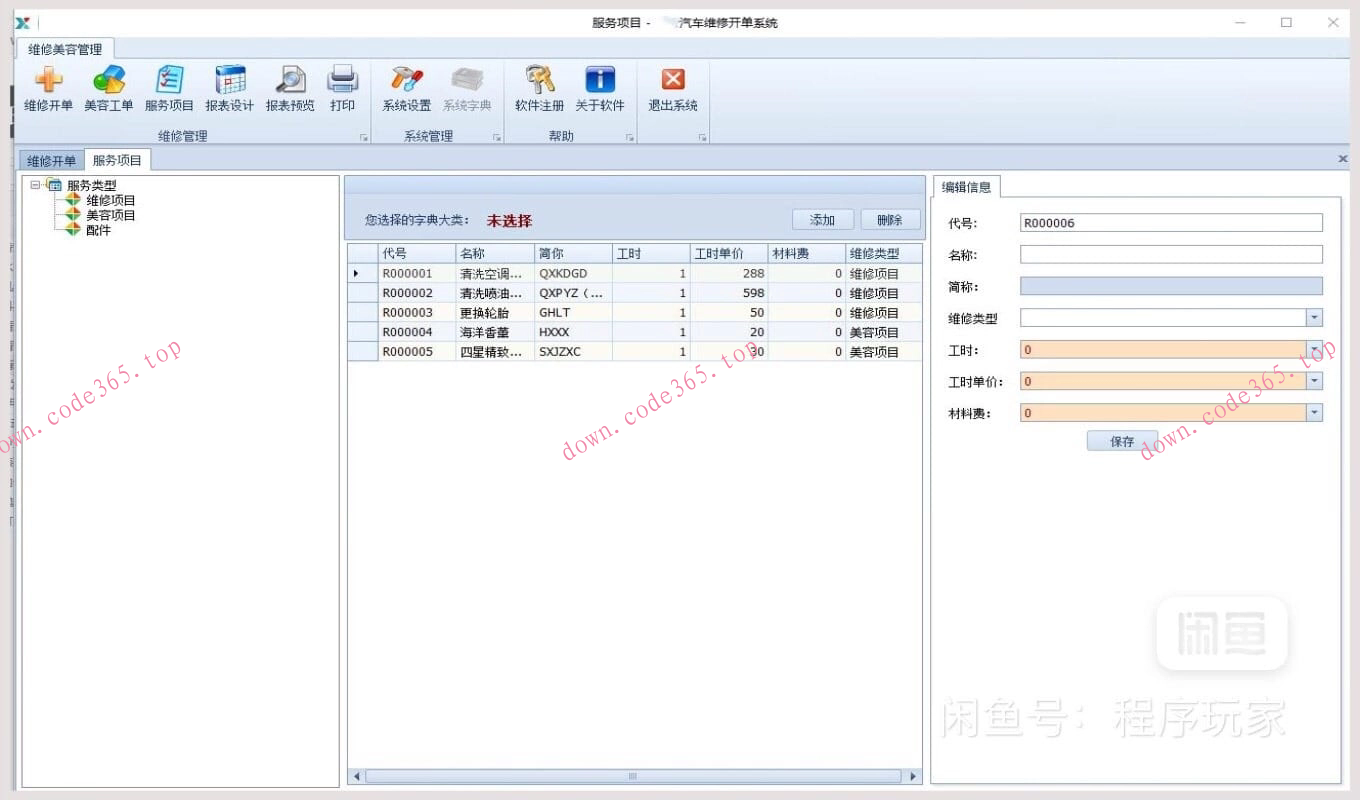1360x800 pixels.
Task: Focus the 名称 input field
Action: (x=1171, y=255)
